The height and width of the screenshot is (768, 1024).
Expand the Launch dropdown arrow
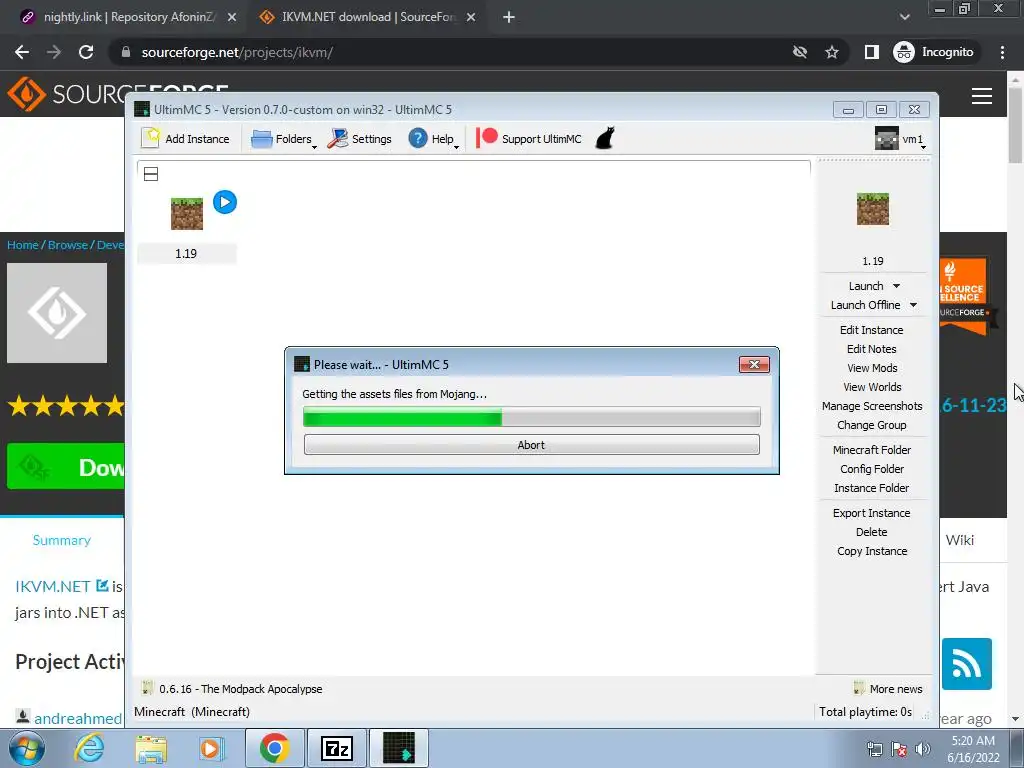(x=896, y=286)
